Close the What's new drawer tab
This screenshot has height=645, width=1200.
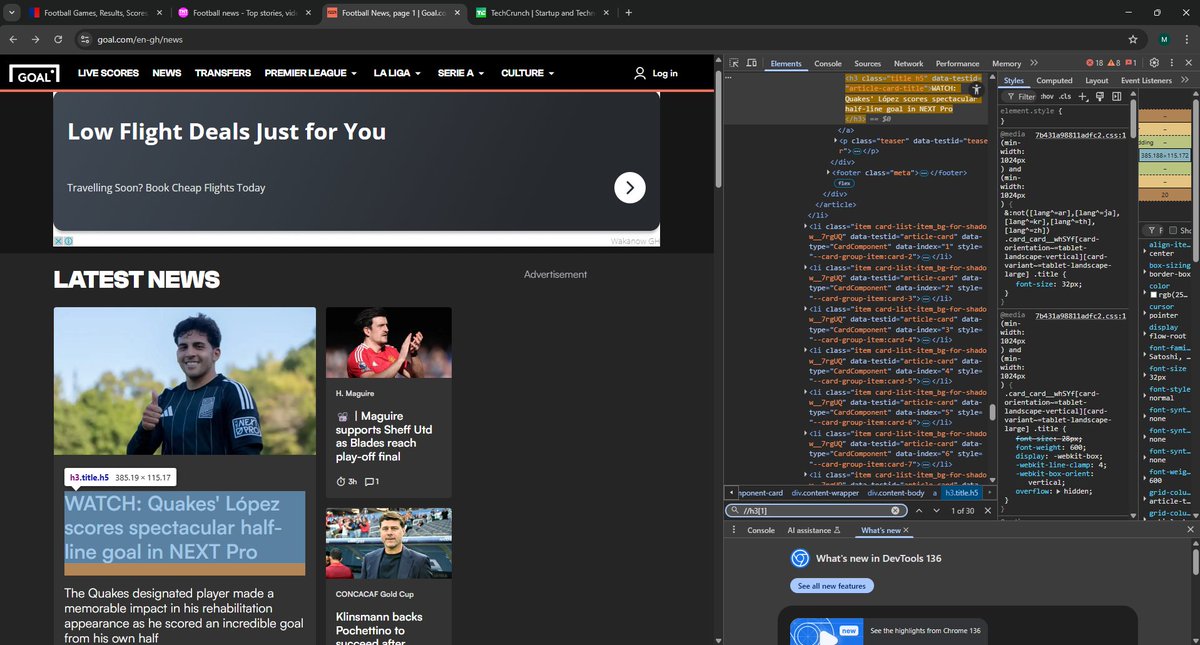906,530
